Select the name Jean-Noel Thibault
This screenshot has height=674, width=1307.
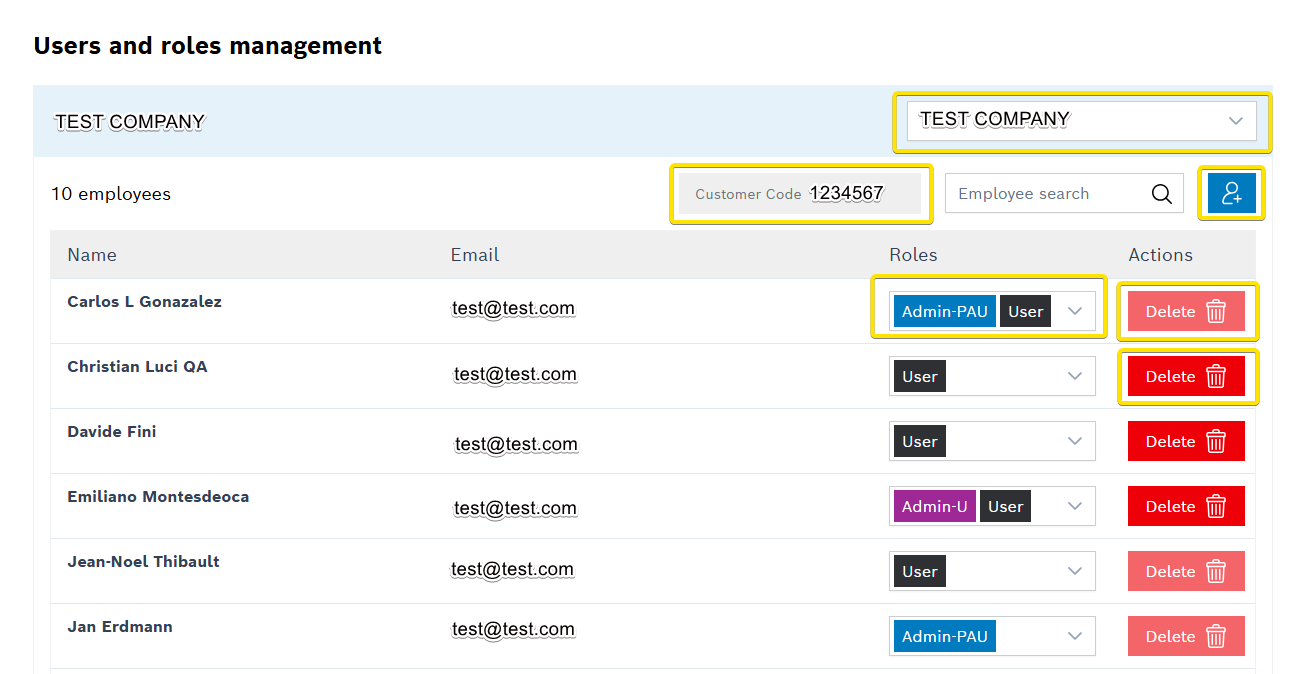click(143, 562)
